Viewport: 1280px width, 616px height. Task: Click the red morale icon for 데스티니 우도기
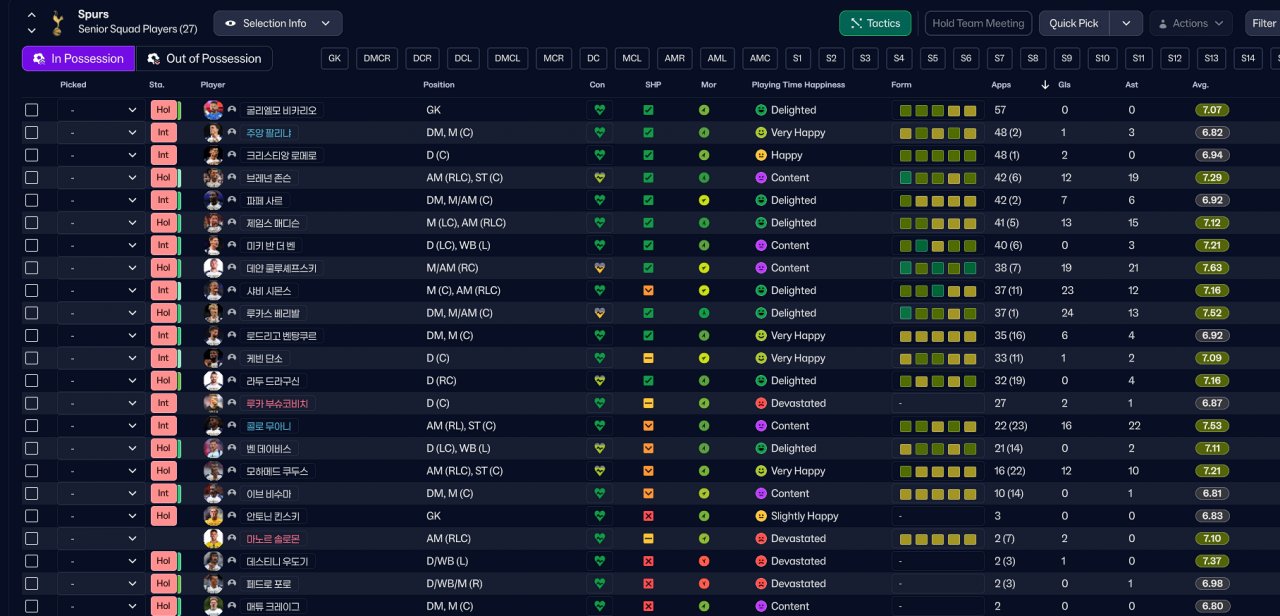click(704, 561)
